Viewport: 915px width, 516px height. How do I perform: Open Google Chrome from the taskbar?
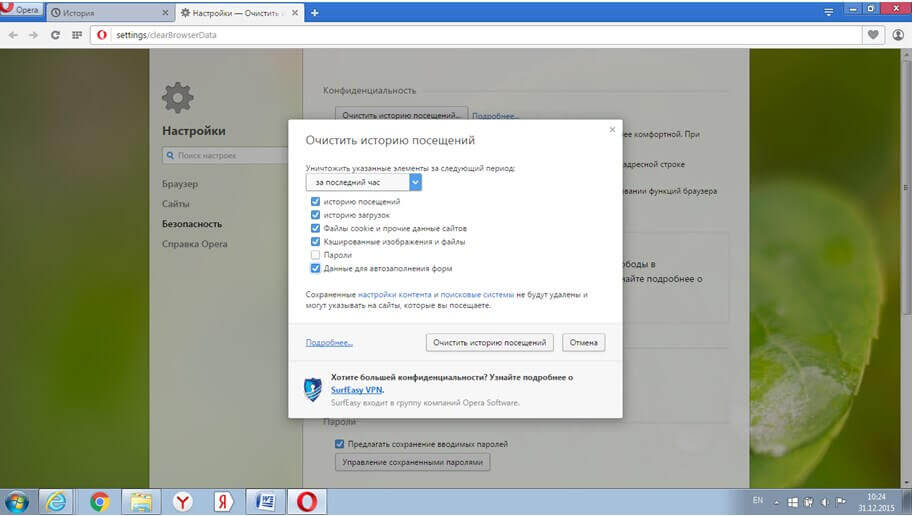(x=99, y=500)
